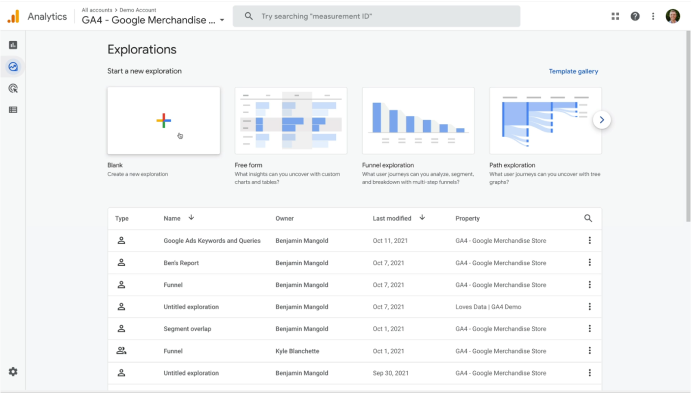The image size is (691, 393).
Task: Click the 'Oct 11, 2021' date cell
Action: click(x=390, y=241)
